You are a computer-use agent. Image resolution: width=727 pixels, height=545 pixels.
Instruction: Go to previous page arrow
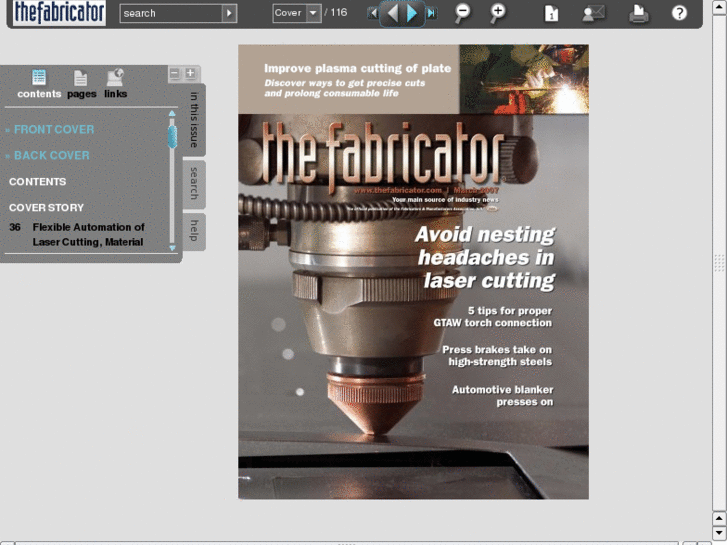392,13
